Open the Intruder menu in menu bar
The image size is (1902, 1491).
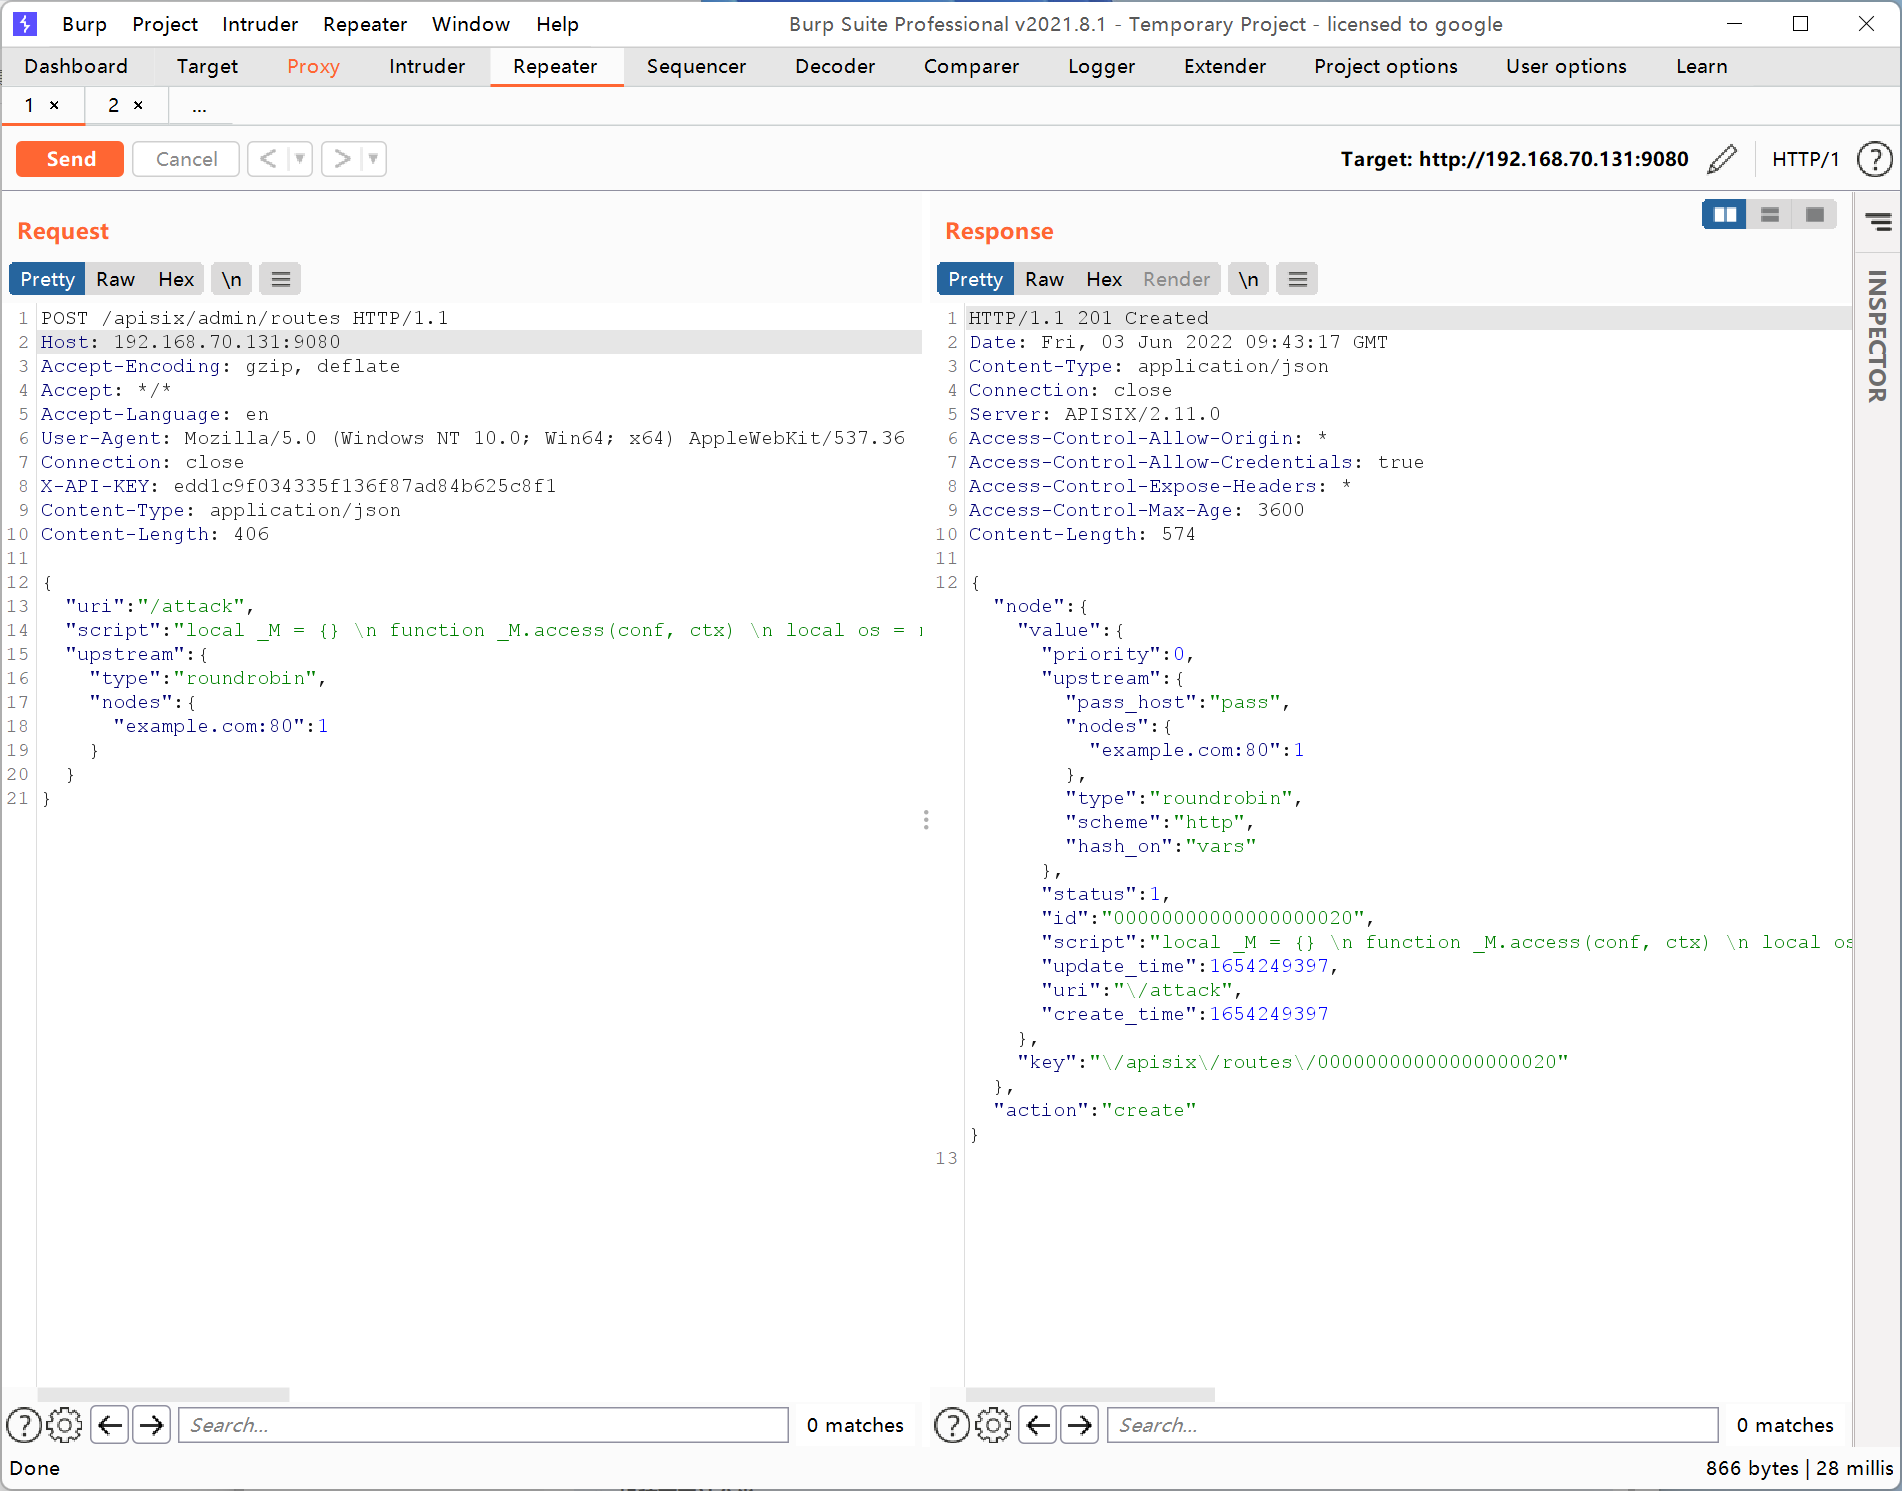click(x=260, y=24)
